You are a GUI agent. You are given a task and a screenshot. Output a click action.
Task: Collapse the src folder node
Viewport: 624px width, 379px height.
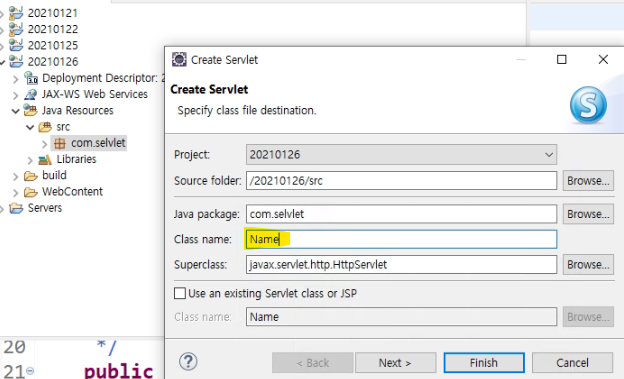30,127
